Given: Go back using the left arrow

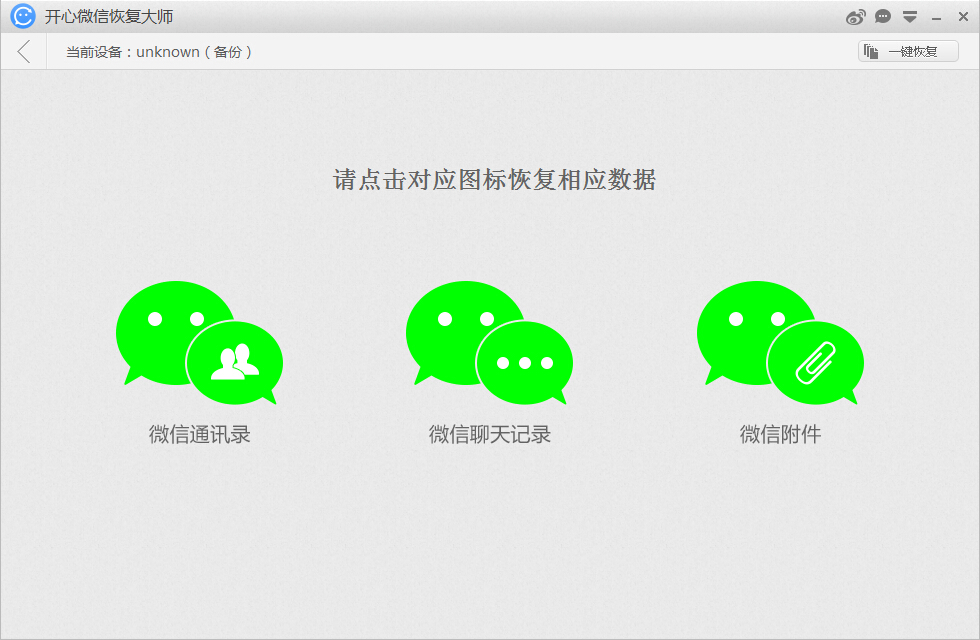Looking at the screenshot, I should pos(24,52).
